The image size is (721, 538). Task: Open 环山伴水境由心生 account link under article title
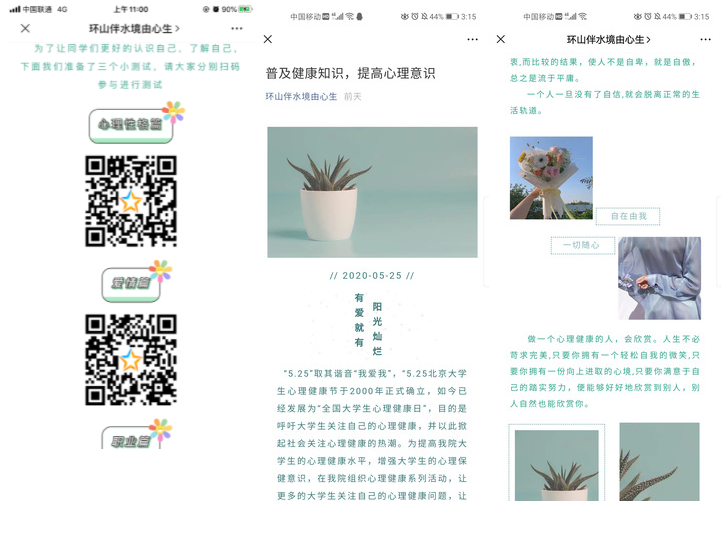point(299,97)
